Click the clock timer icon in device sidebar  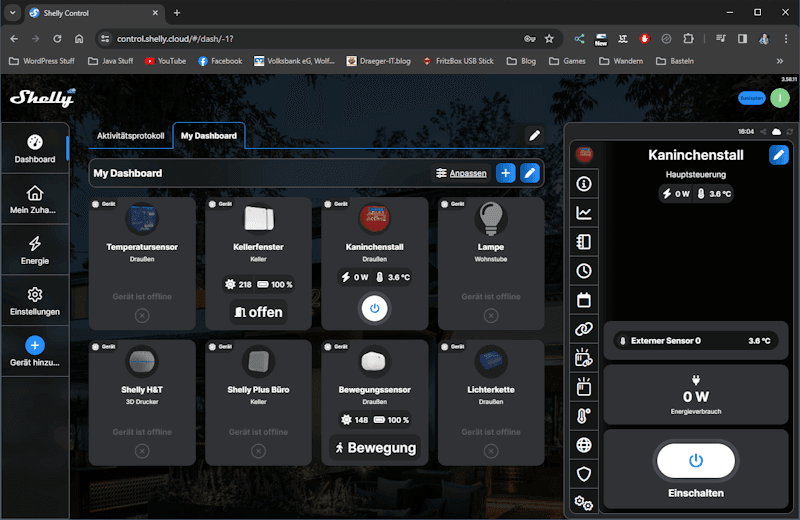(x=584, y=270)
